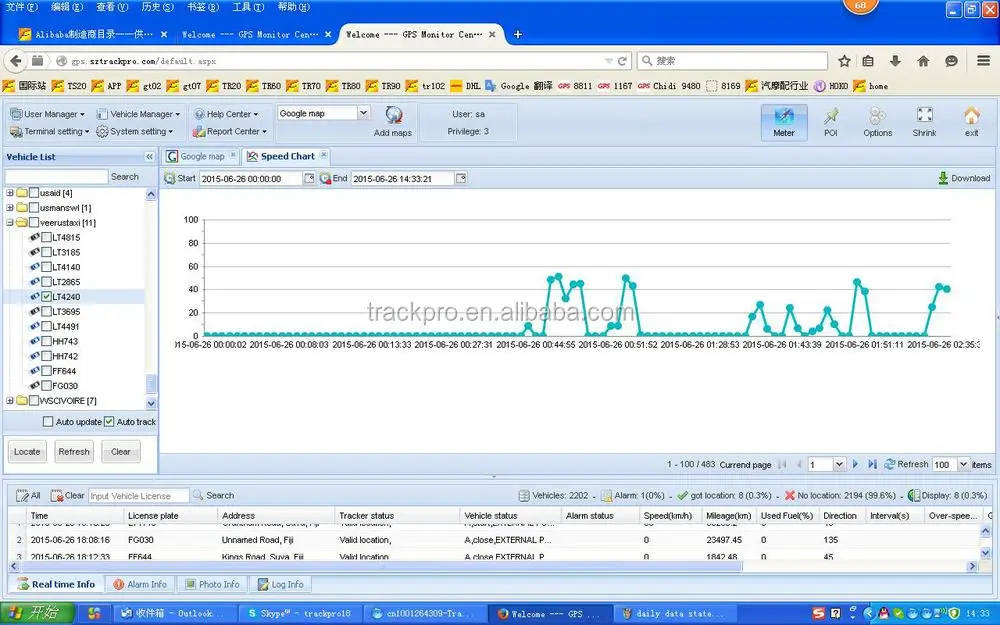The height and width of the screenshot is (625, 1000).
Task: Select the Meter tool icon
Action: 783,120
